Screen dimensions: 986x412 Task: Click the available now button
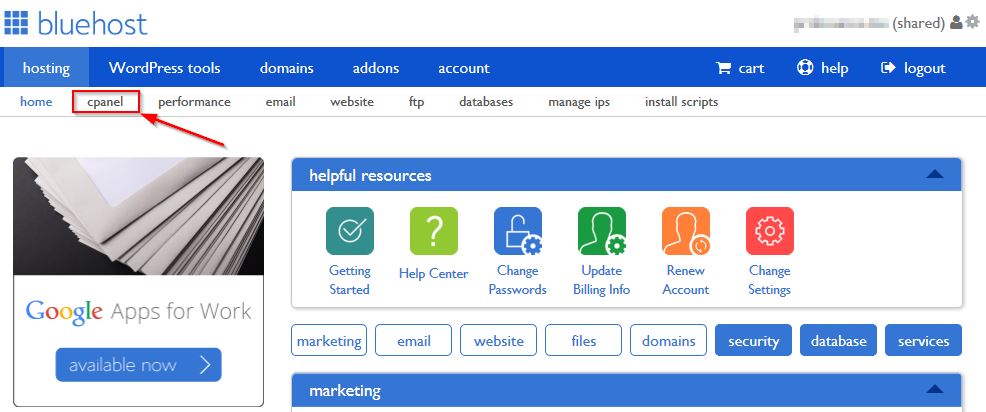pos(138,364)
